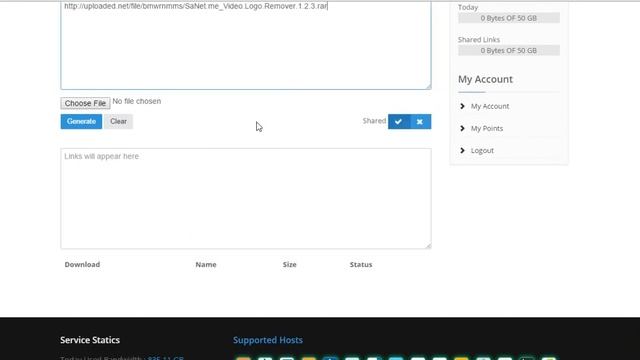Grab the resize handle of the link input area
This screenshot has width=640, height=360.
428,86
